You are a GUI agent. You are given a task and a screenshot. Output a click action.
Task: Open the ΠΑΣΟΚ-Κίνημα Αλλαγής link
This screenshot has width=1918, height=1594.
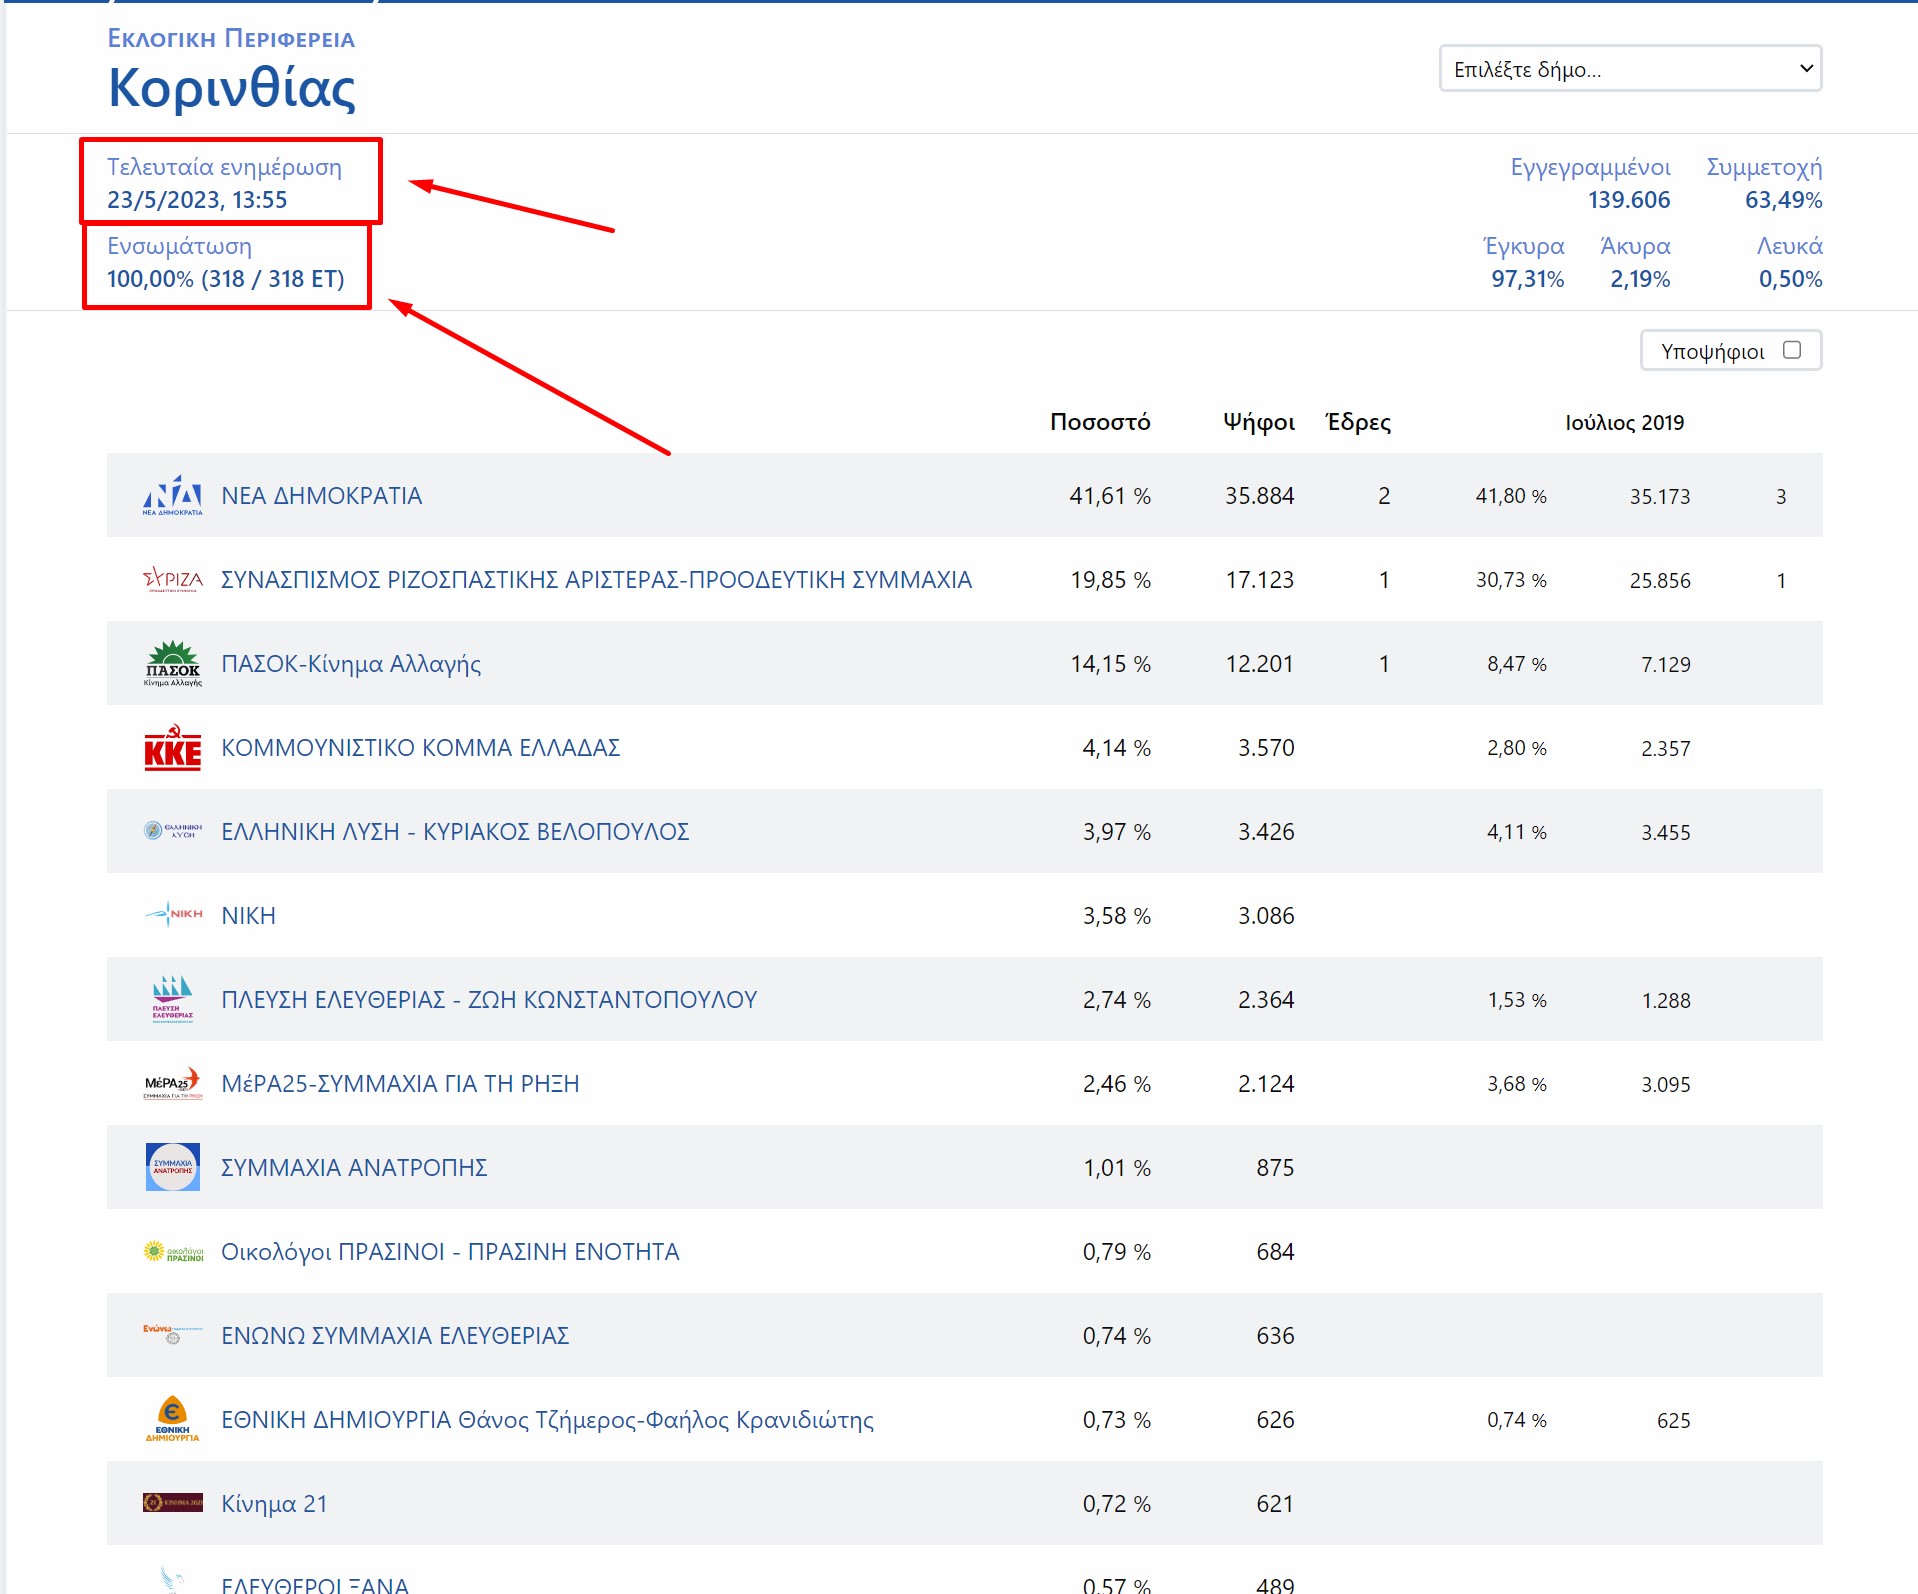(x=350, y=664)
